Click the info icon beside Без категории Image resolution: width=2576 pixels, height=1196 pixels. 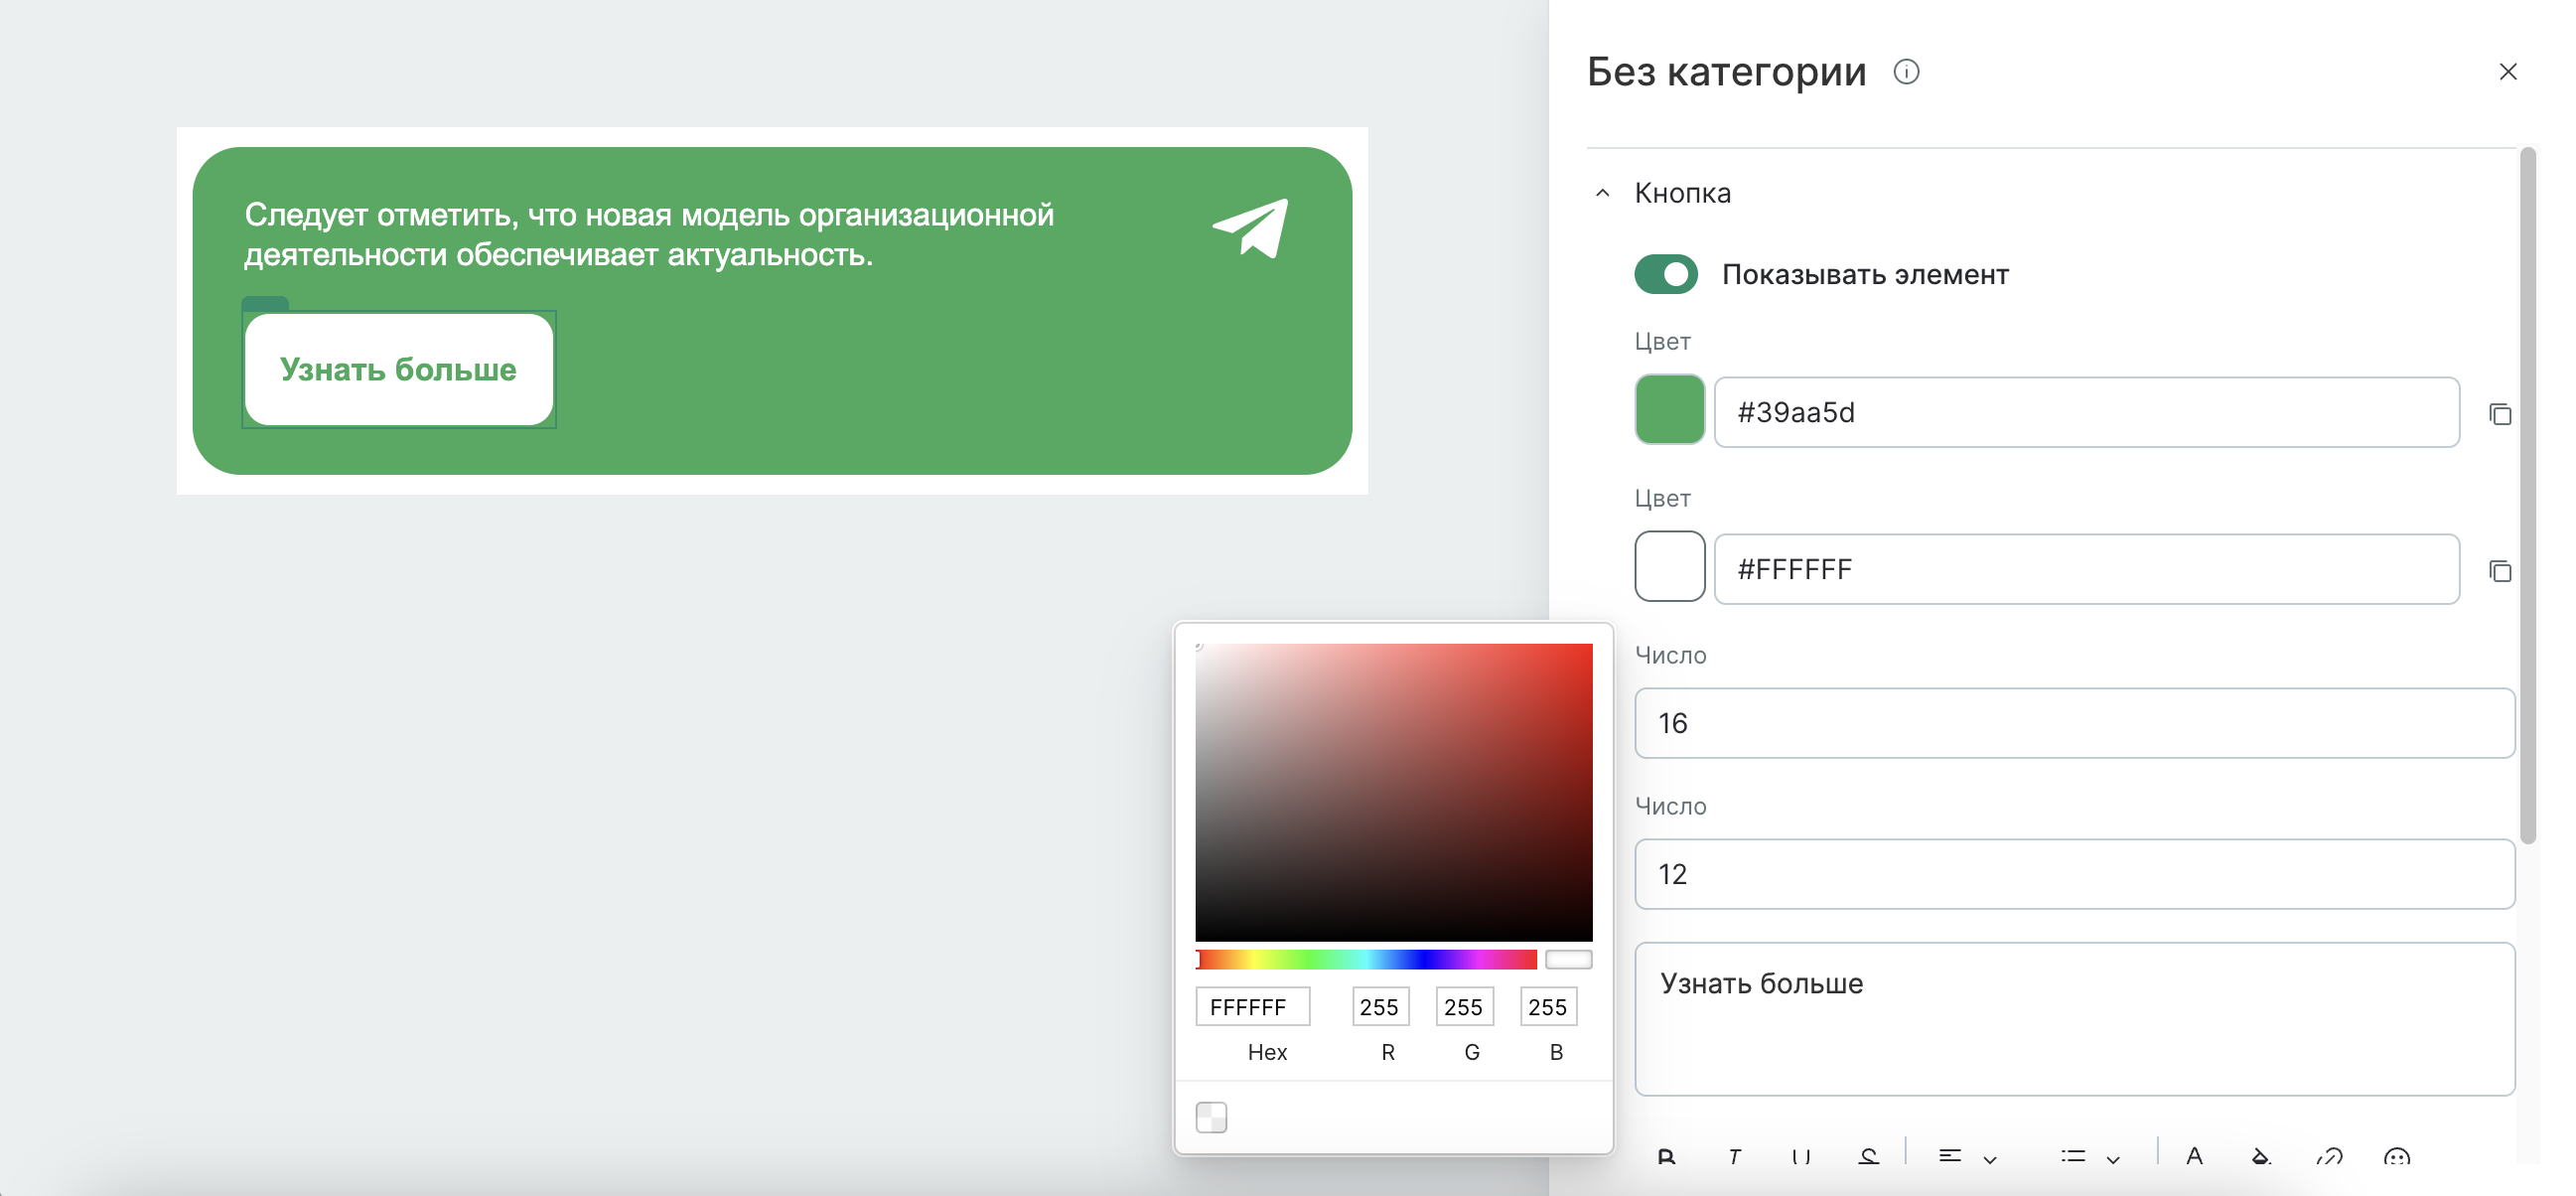pyautogui.click(x=1906, y=72)
